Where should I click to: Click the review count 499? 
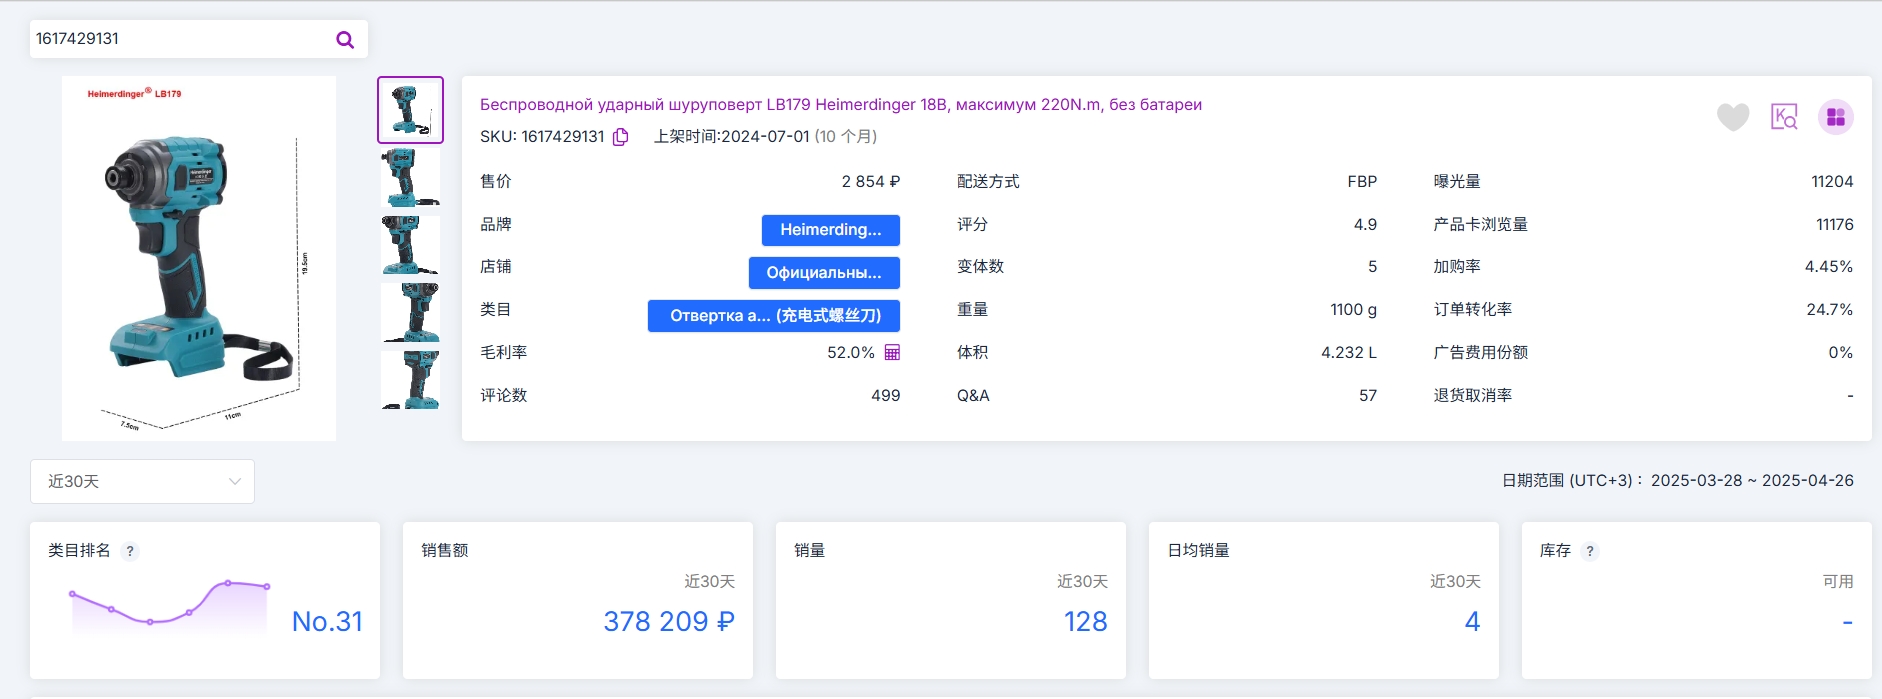pyautogui.click(x=885, y=395)
